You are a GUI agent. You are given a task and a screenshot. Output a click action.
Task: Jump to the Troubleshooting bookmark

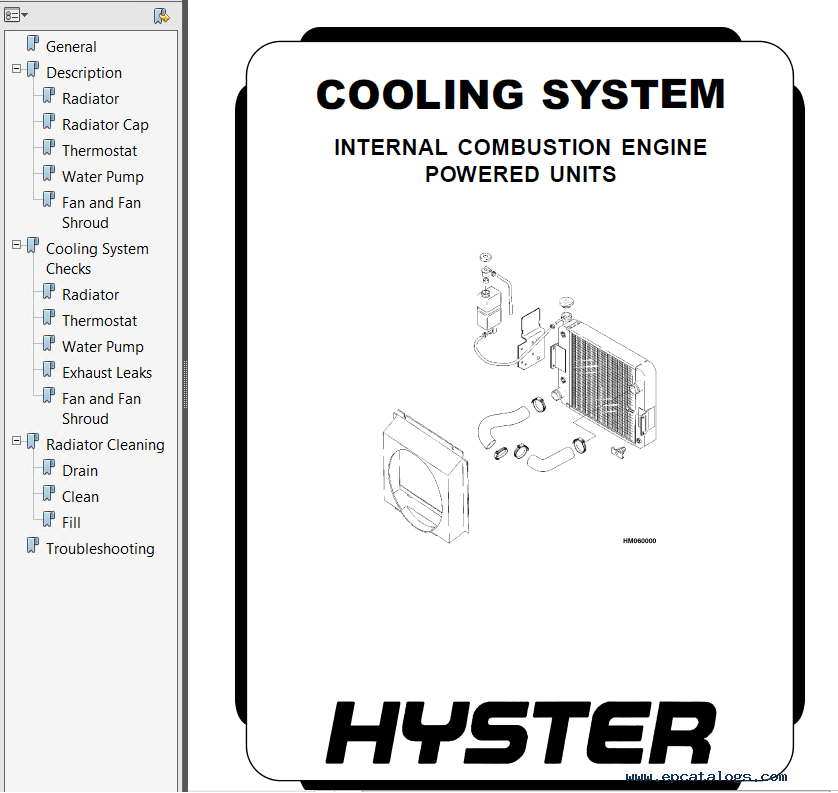[x=100, y=549]
